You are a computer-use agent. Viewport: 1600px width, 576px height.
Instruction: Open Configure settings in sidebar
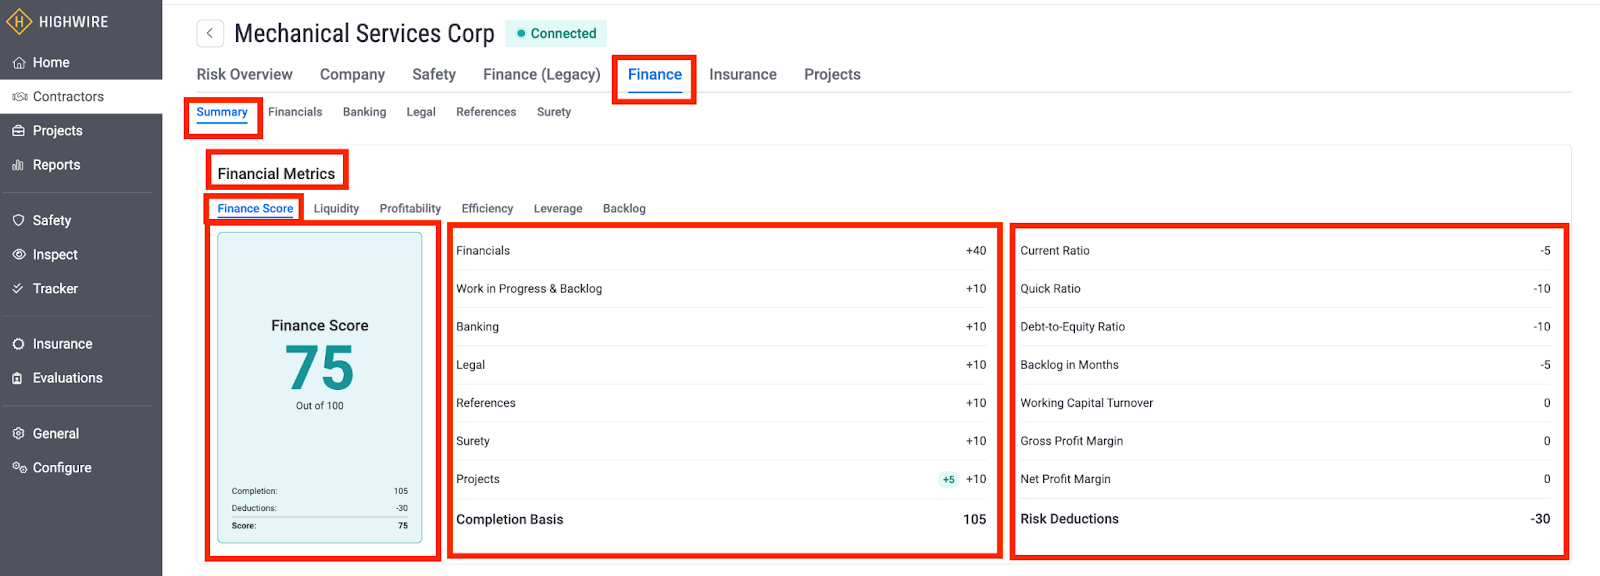coord(61,468)
